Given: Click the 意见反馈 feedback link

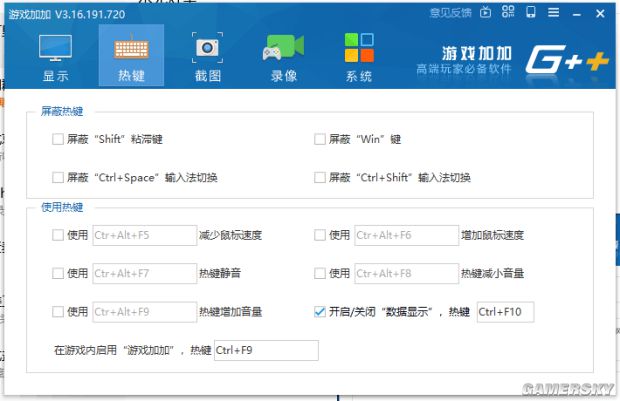Looking at the screenshot, I should click(450, 13).
